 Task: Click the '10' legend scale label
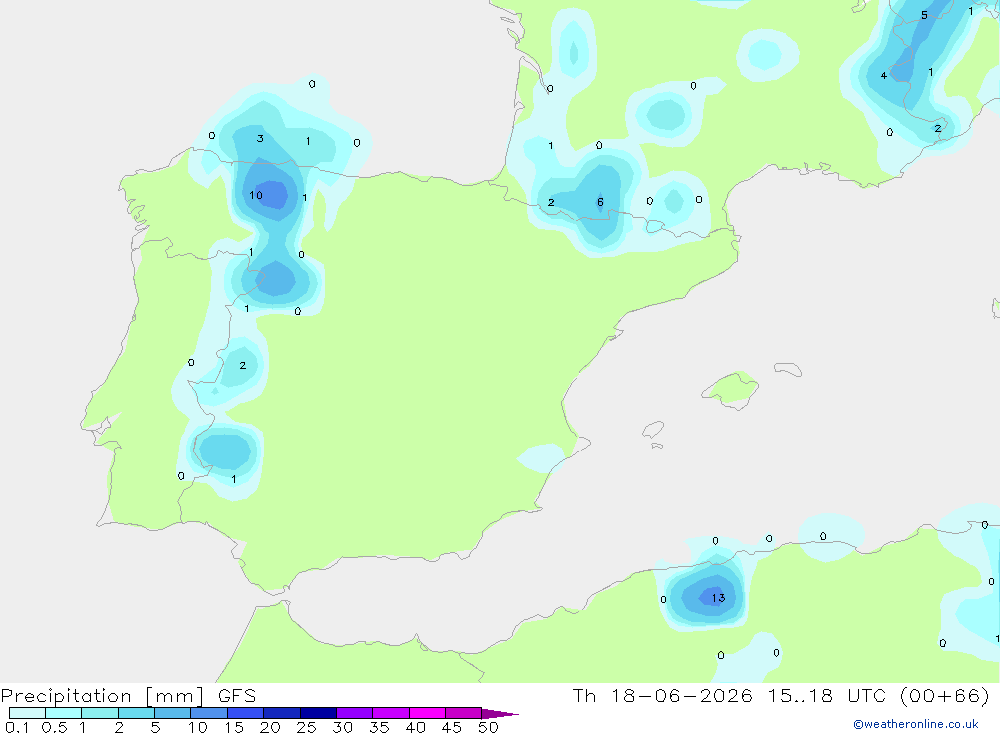198,727
